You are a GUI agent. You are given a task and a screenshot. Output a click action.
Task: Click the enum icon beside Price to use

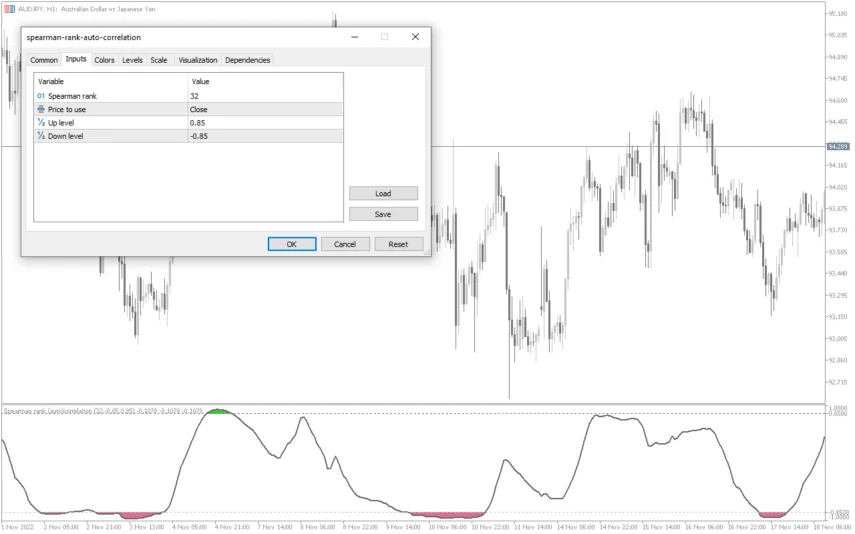[x=41, y=109]
